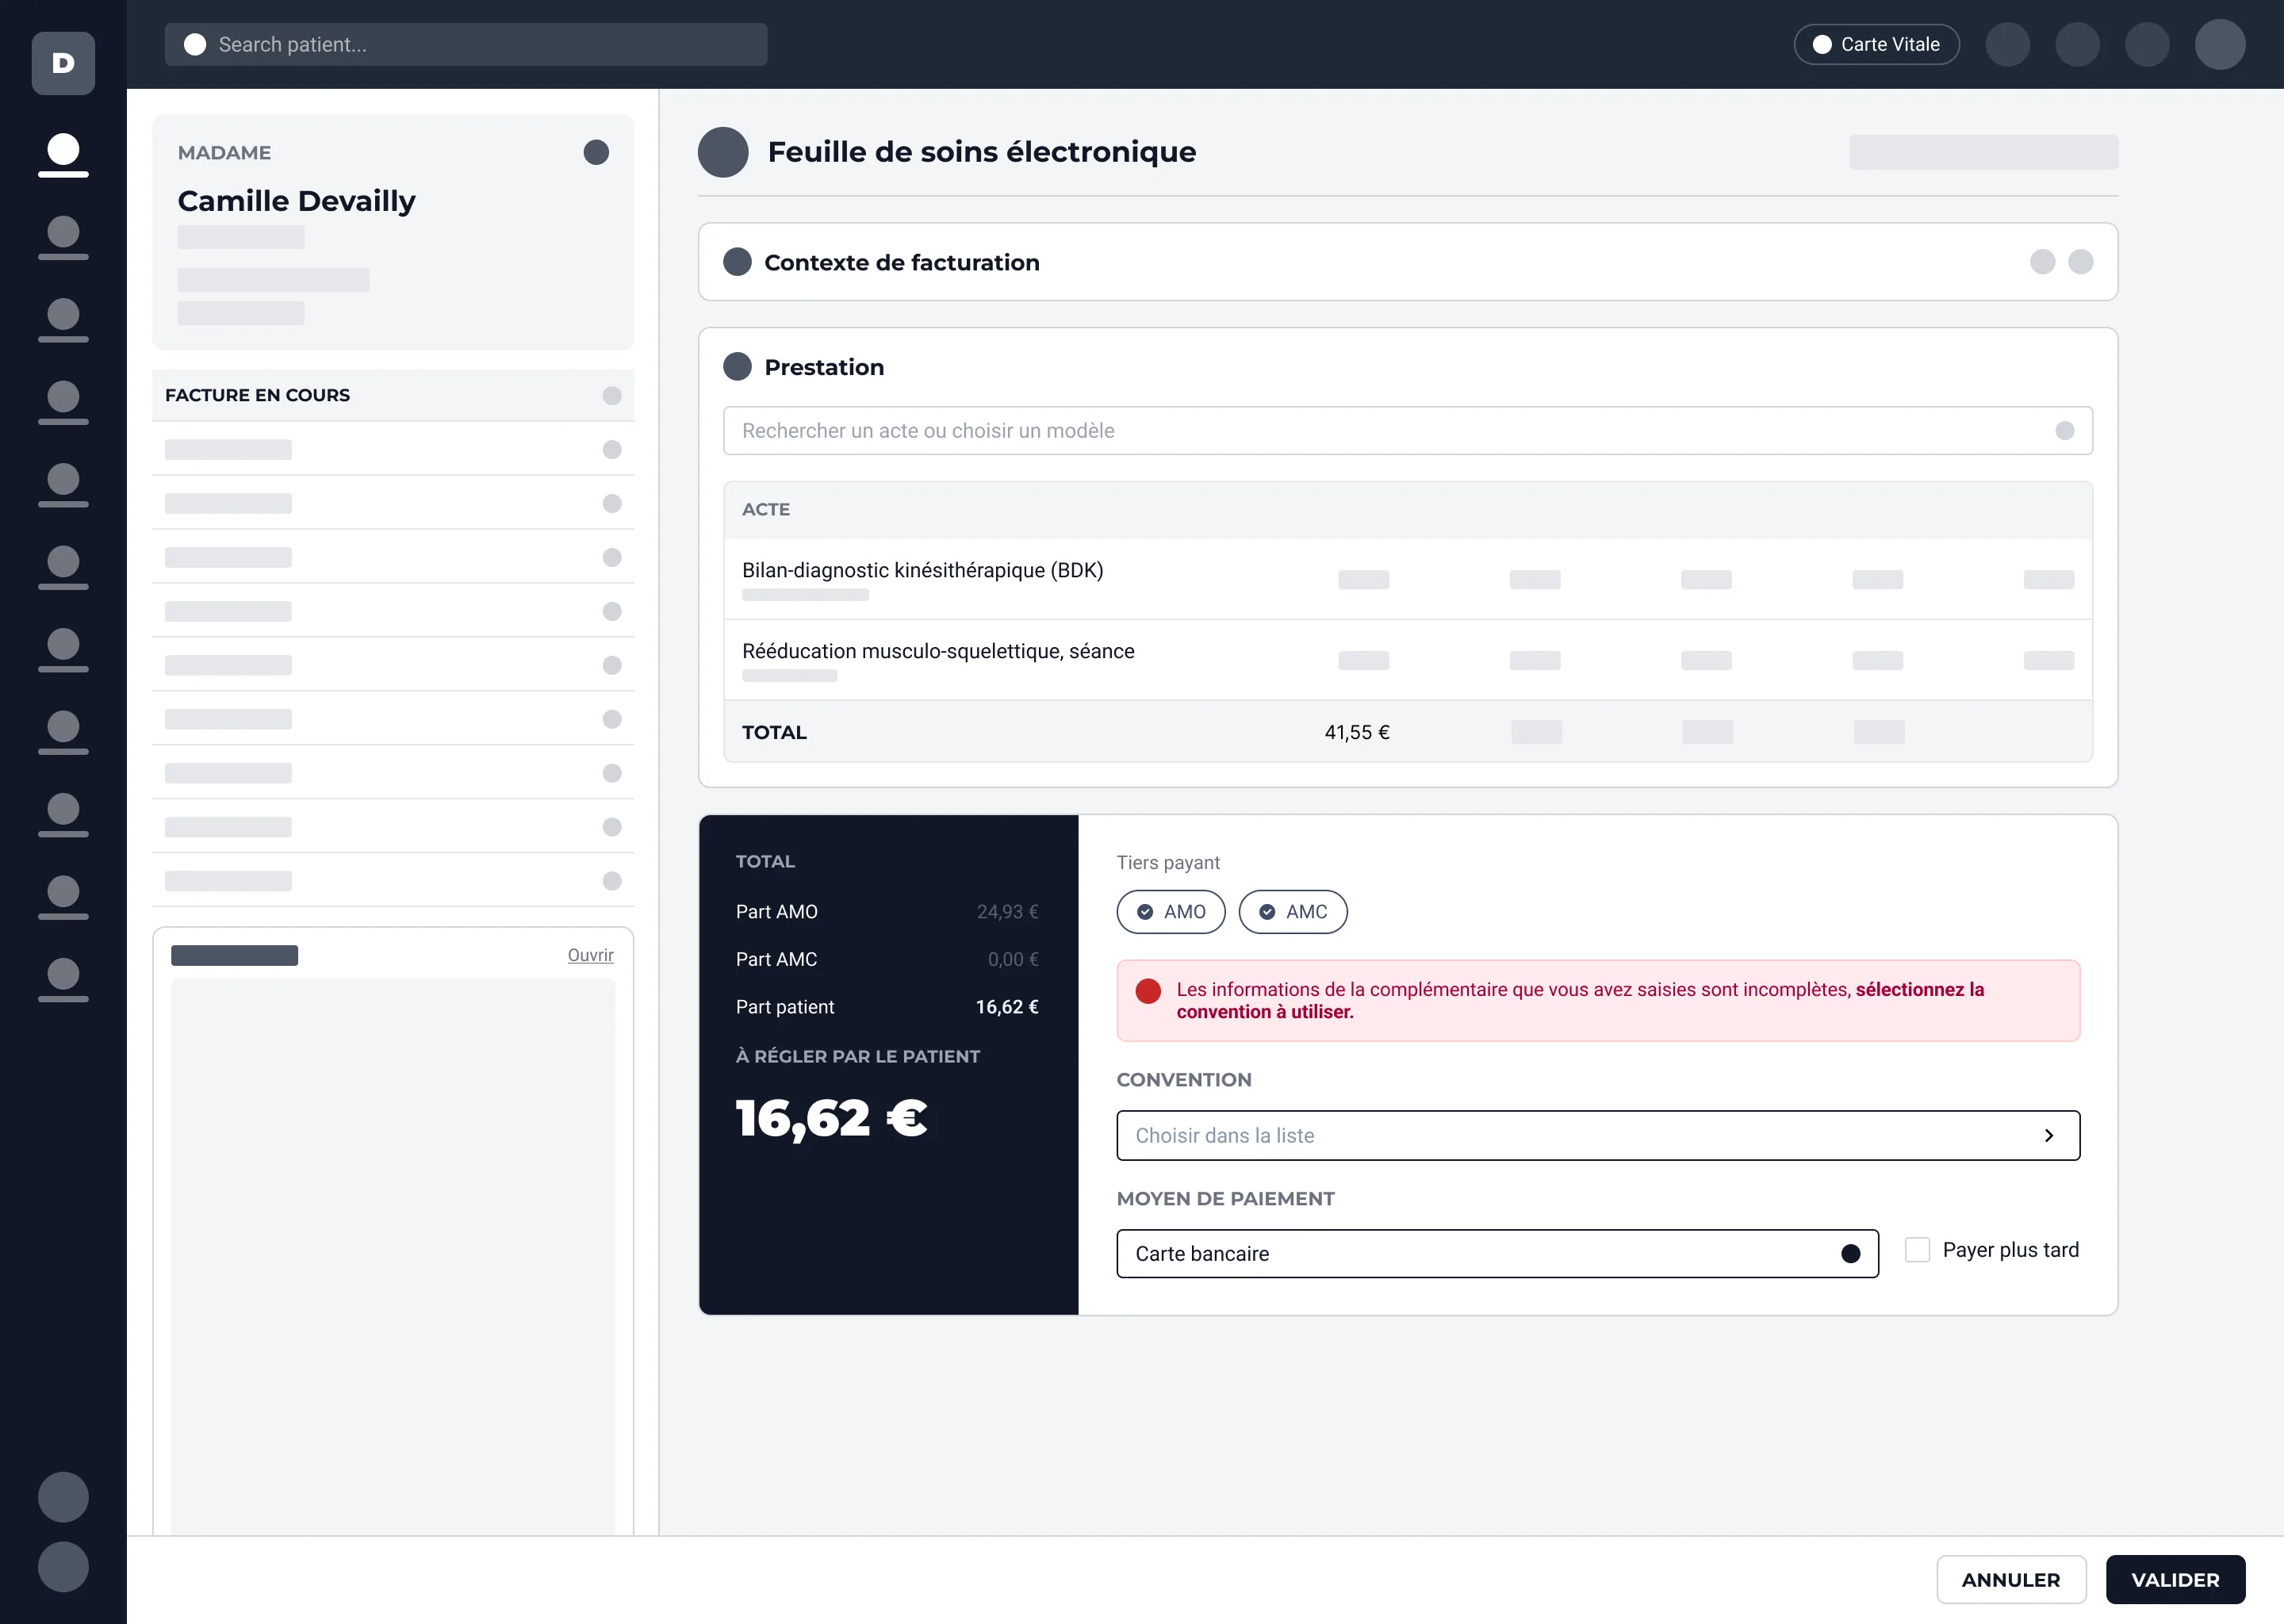Open the active top sidebar navigation icon
Screen dimensions: 2284x1624
pos(63,154)
